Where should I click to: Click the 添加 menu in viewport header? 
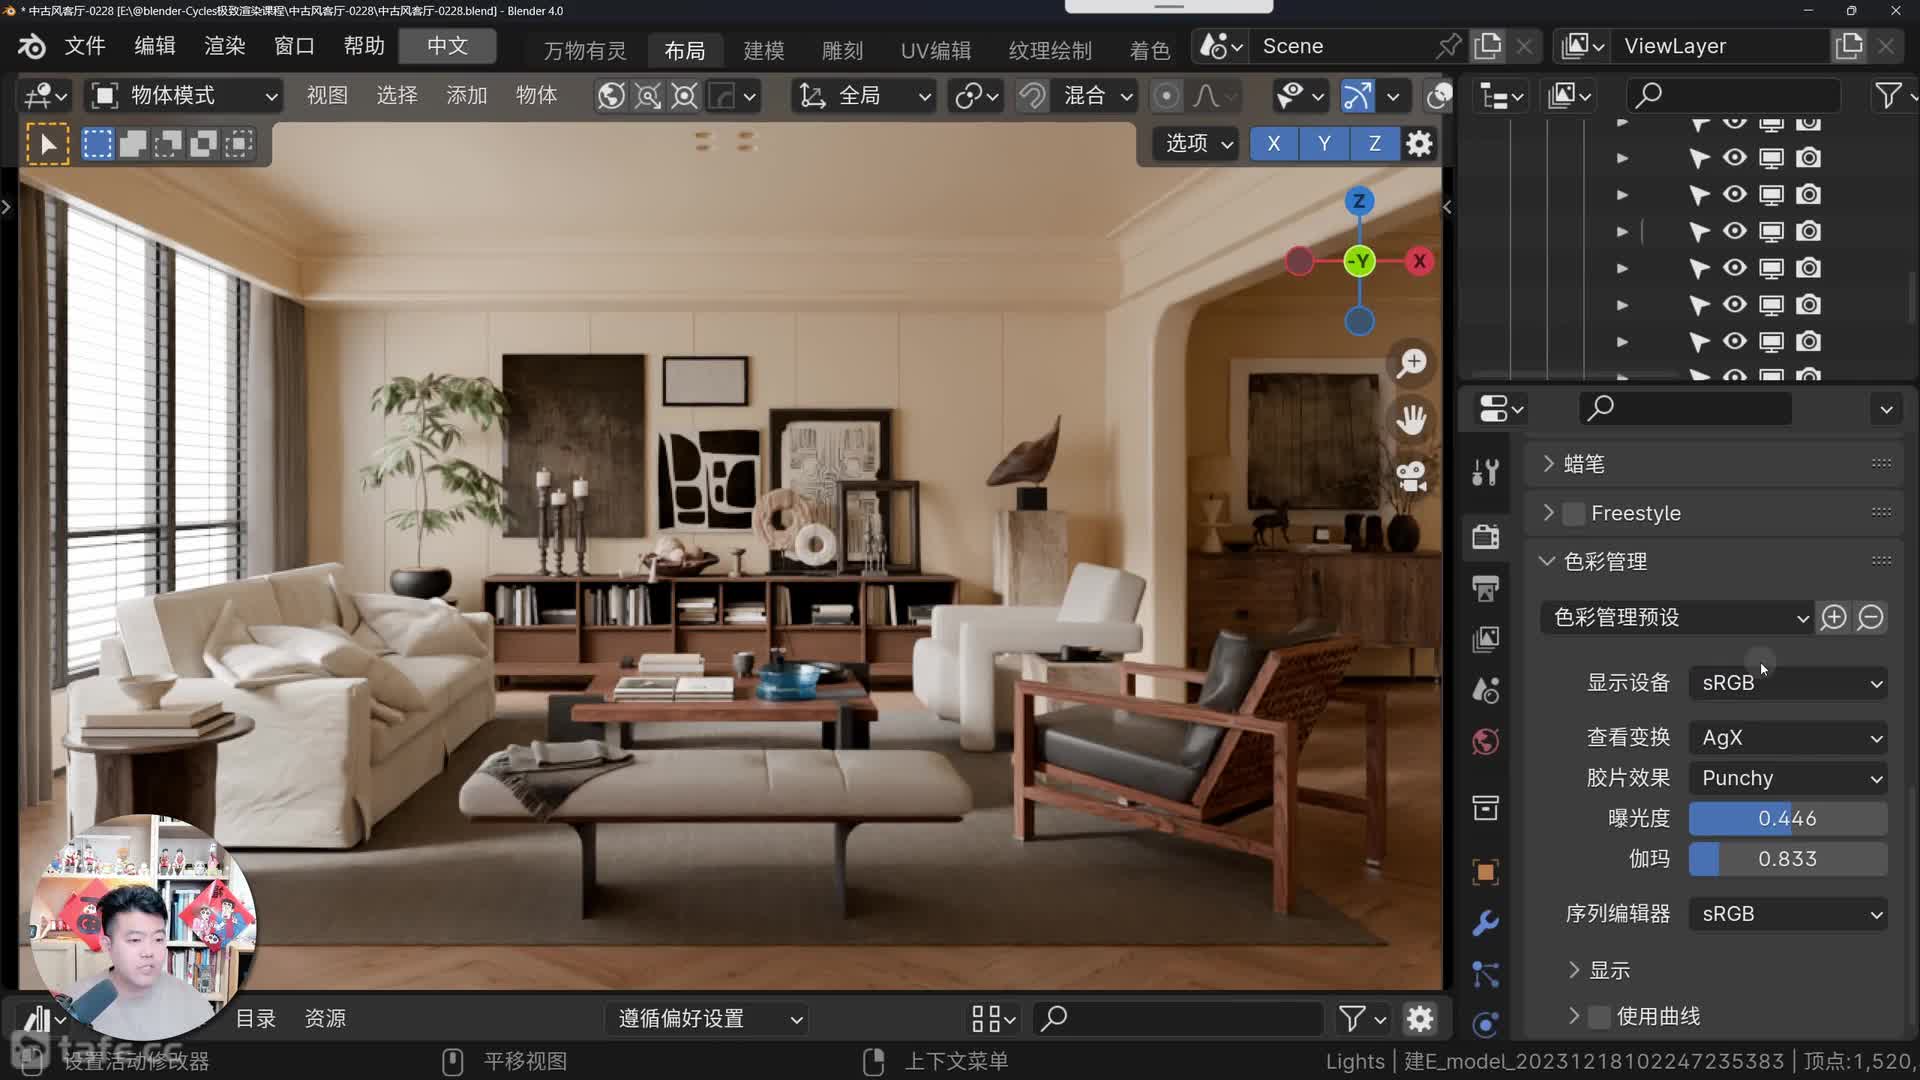tap(466, 95)
